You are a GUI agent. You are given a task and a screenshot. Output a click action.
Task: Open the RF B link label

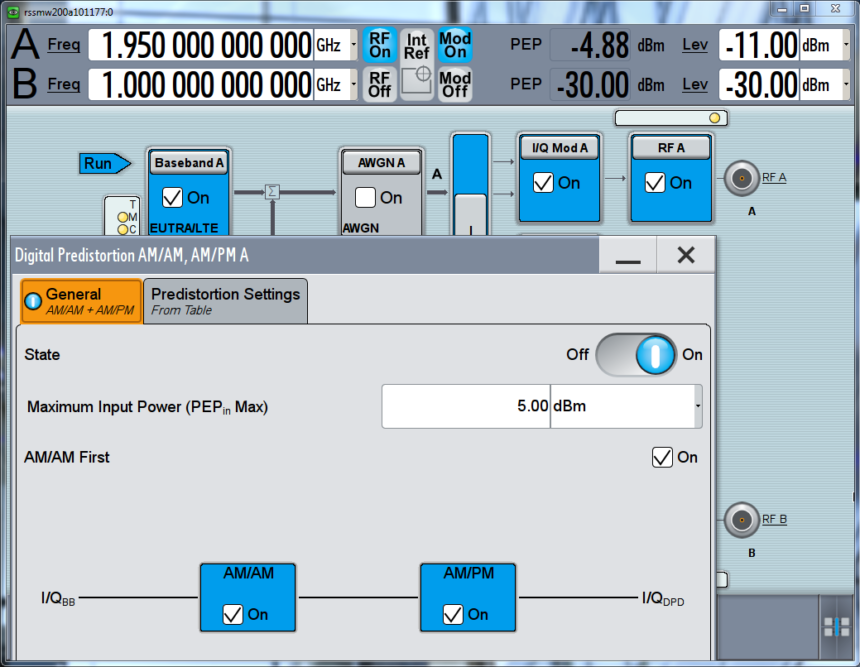(x=774, y=519)
